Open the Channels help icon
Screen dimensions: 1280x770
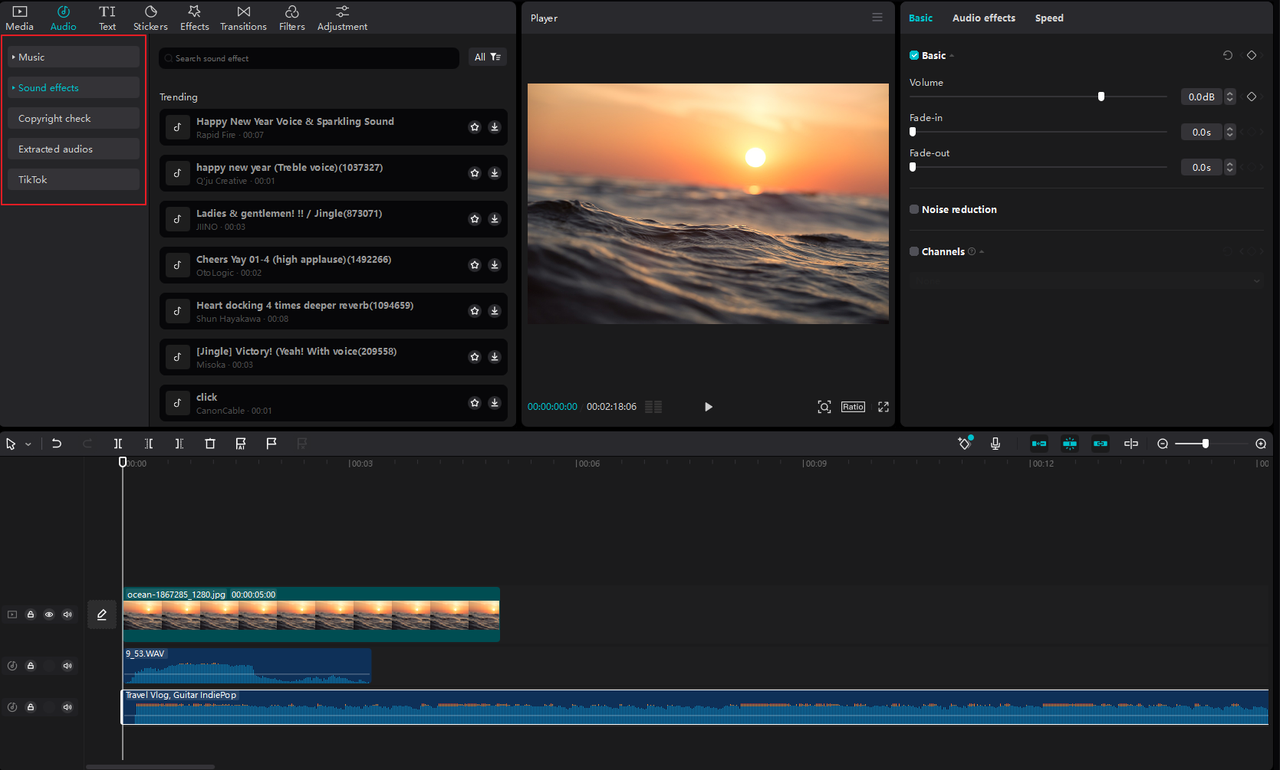(972, 252)
